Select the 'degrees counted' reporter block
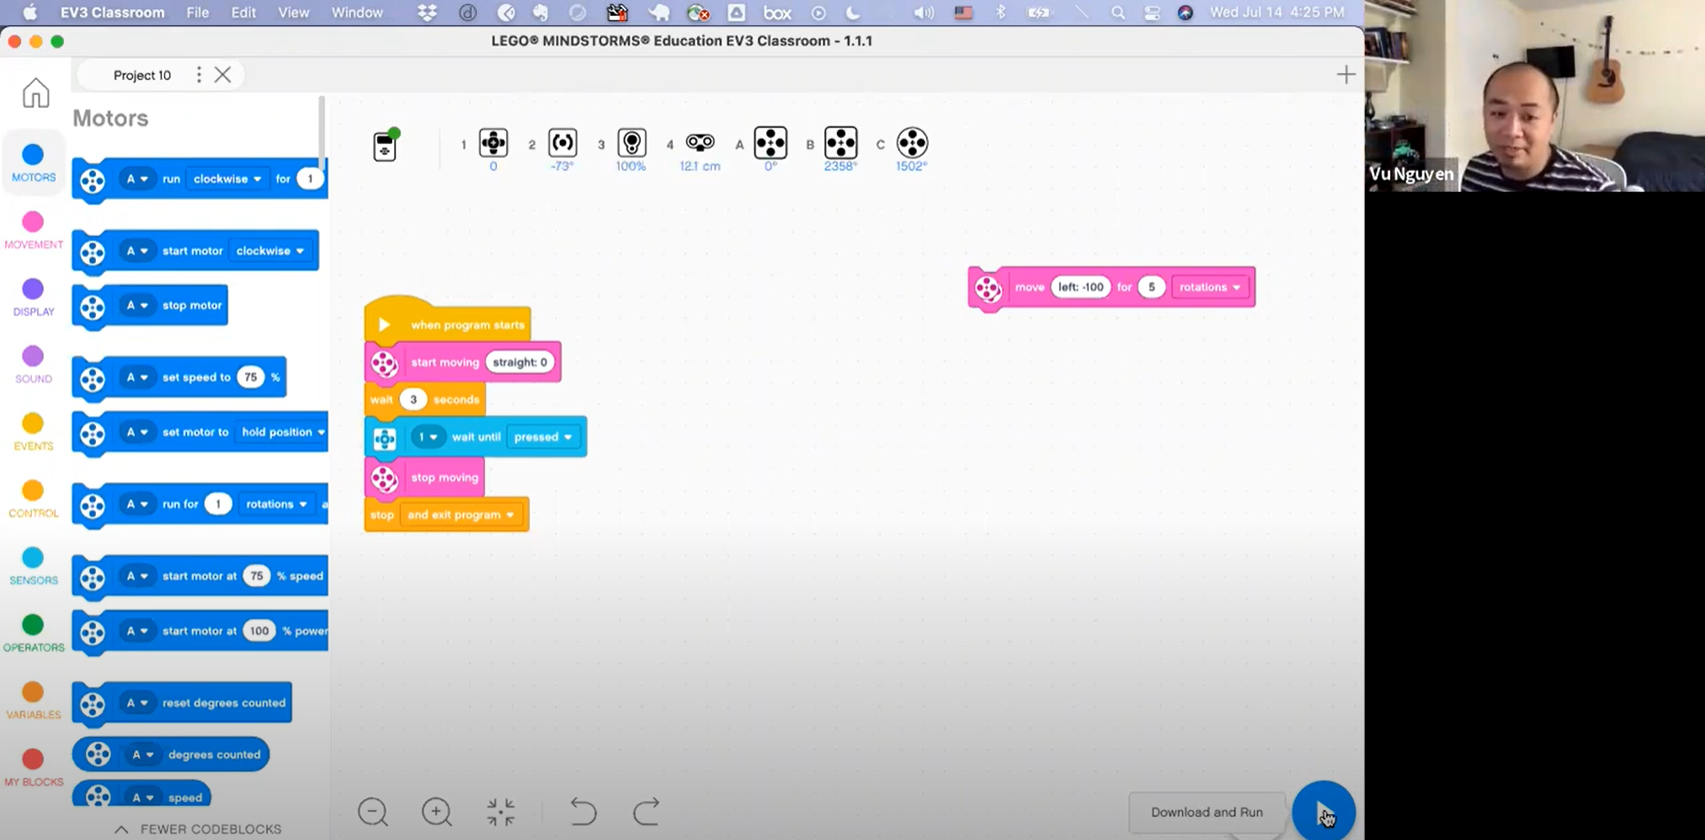Viewport: 1705px width, 840px height. (171, 755)
